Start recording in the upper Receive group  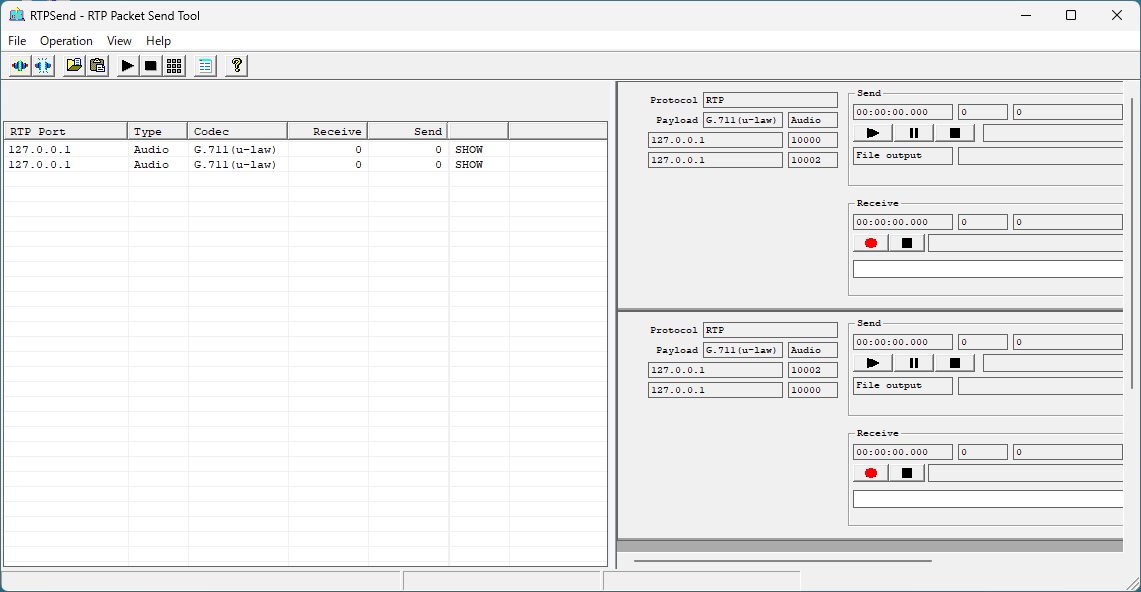pos(870,243)
